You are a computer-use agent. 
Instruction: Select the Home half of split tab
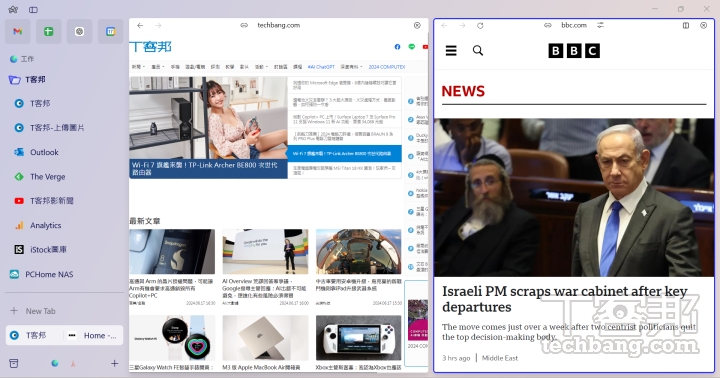tap(94, 335)
